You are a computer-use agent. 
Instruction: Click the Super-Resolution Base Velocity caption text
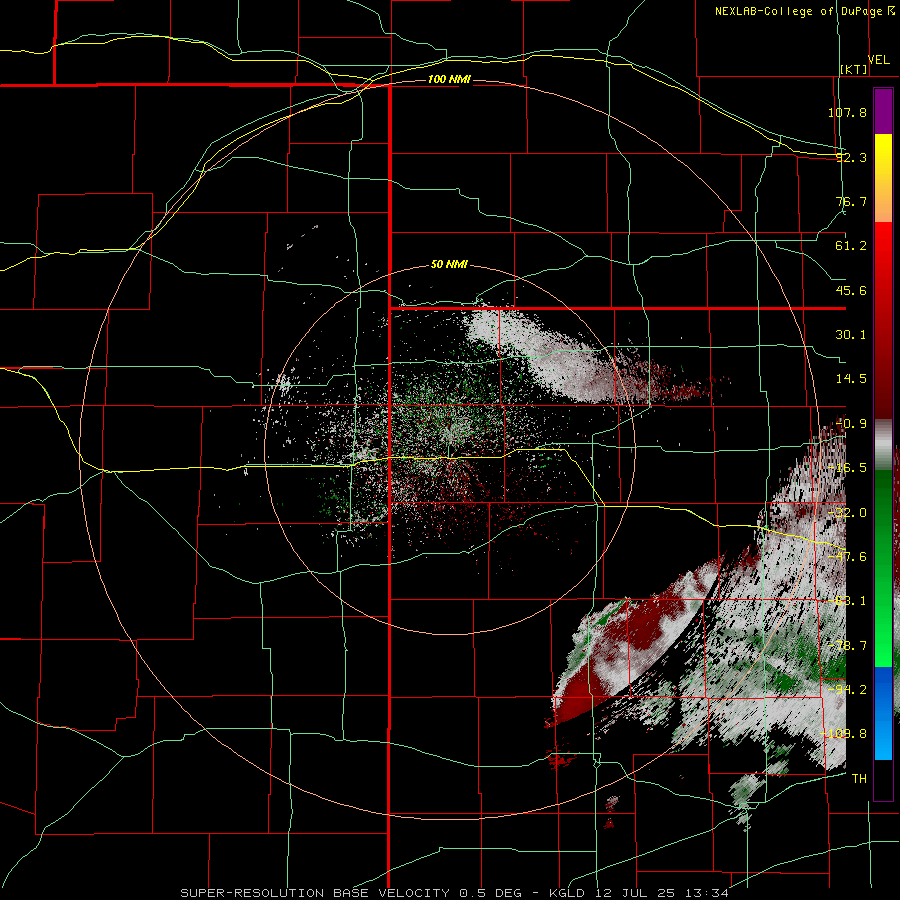pyautogui.click(x=455, y=893)
